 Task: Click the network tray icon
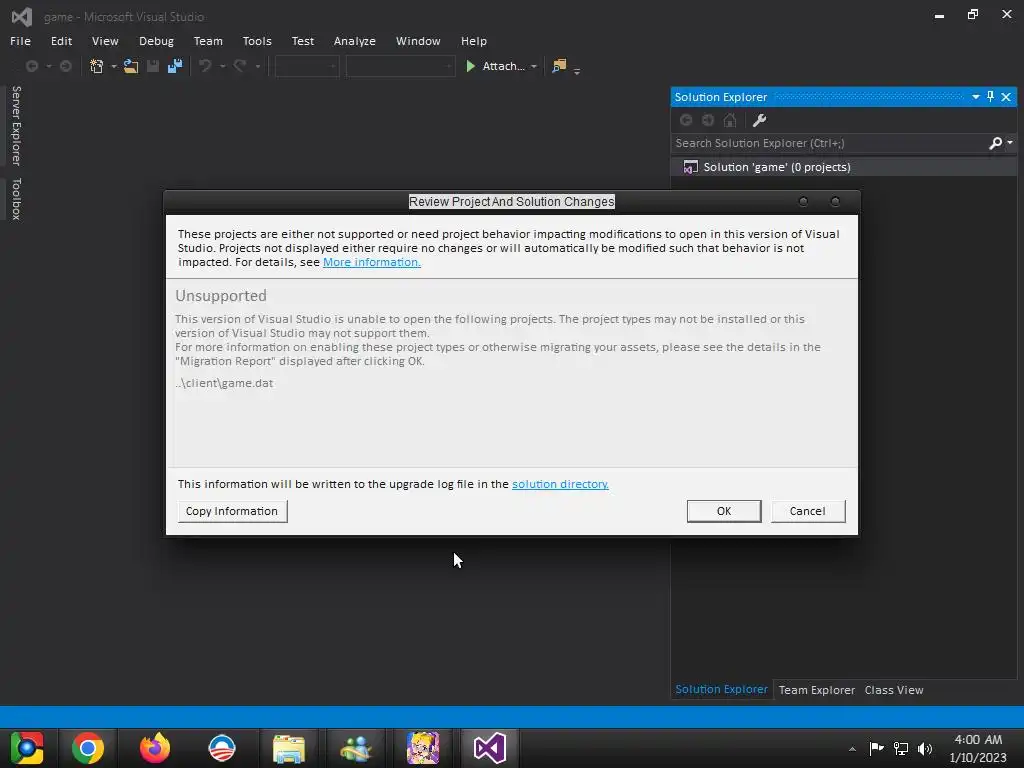pyautogui.click(x=901, y=748)
